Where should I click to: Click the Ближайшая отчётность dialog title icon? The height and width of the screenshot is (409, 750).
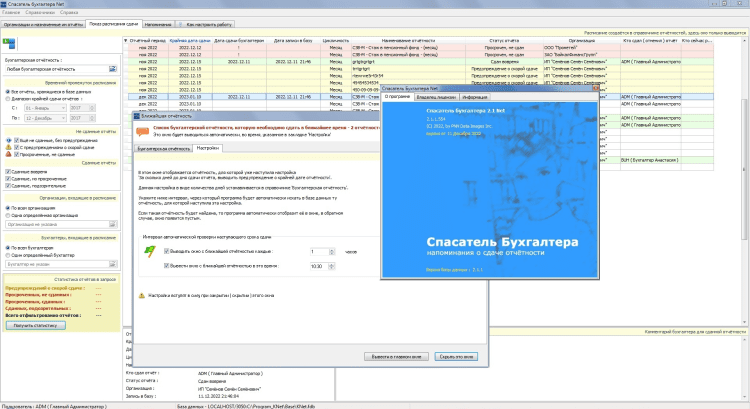[x=137, y=116]
